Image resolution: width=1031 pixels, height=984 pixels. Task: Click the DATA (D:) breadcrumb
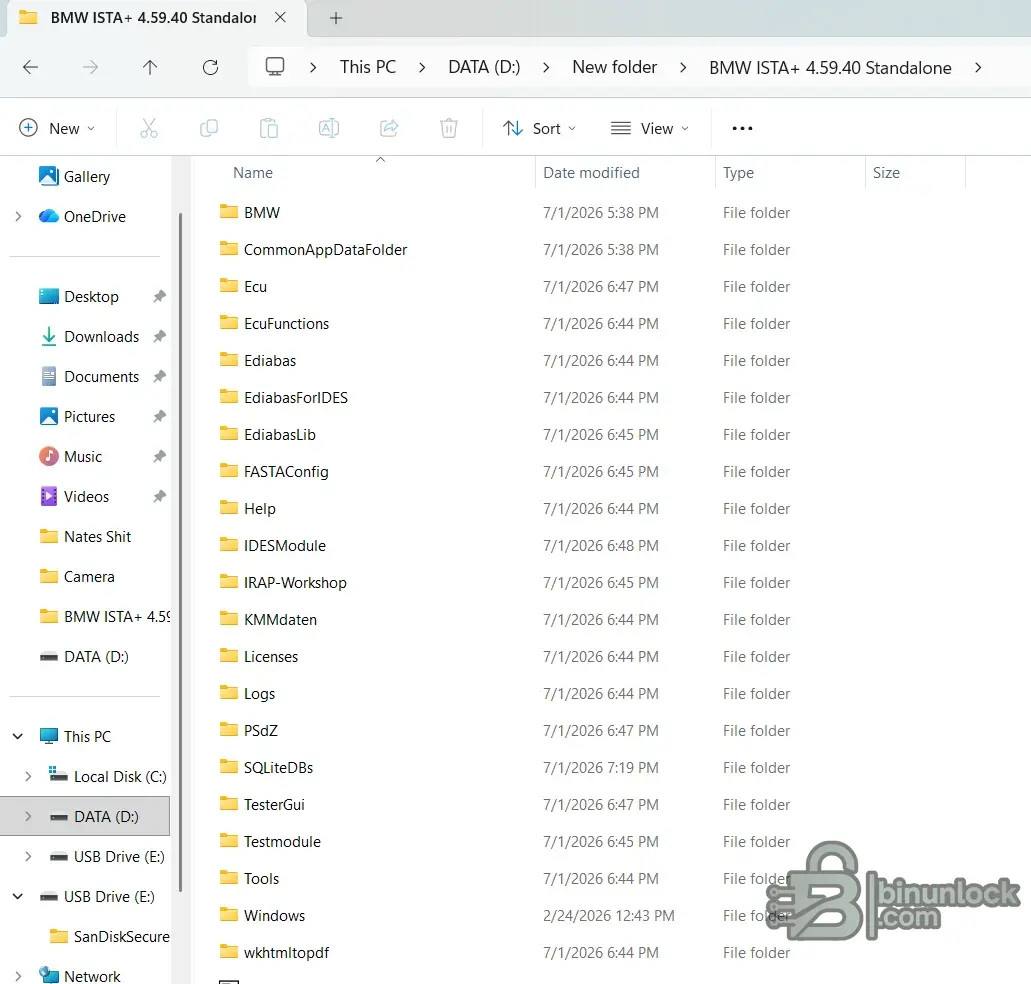pyautogui.click(x=484, y=67)
